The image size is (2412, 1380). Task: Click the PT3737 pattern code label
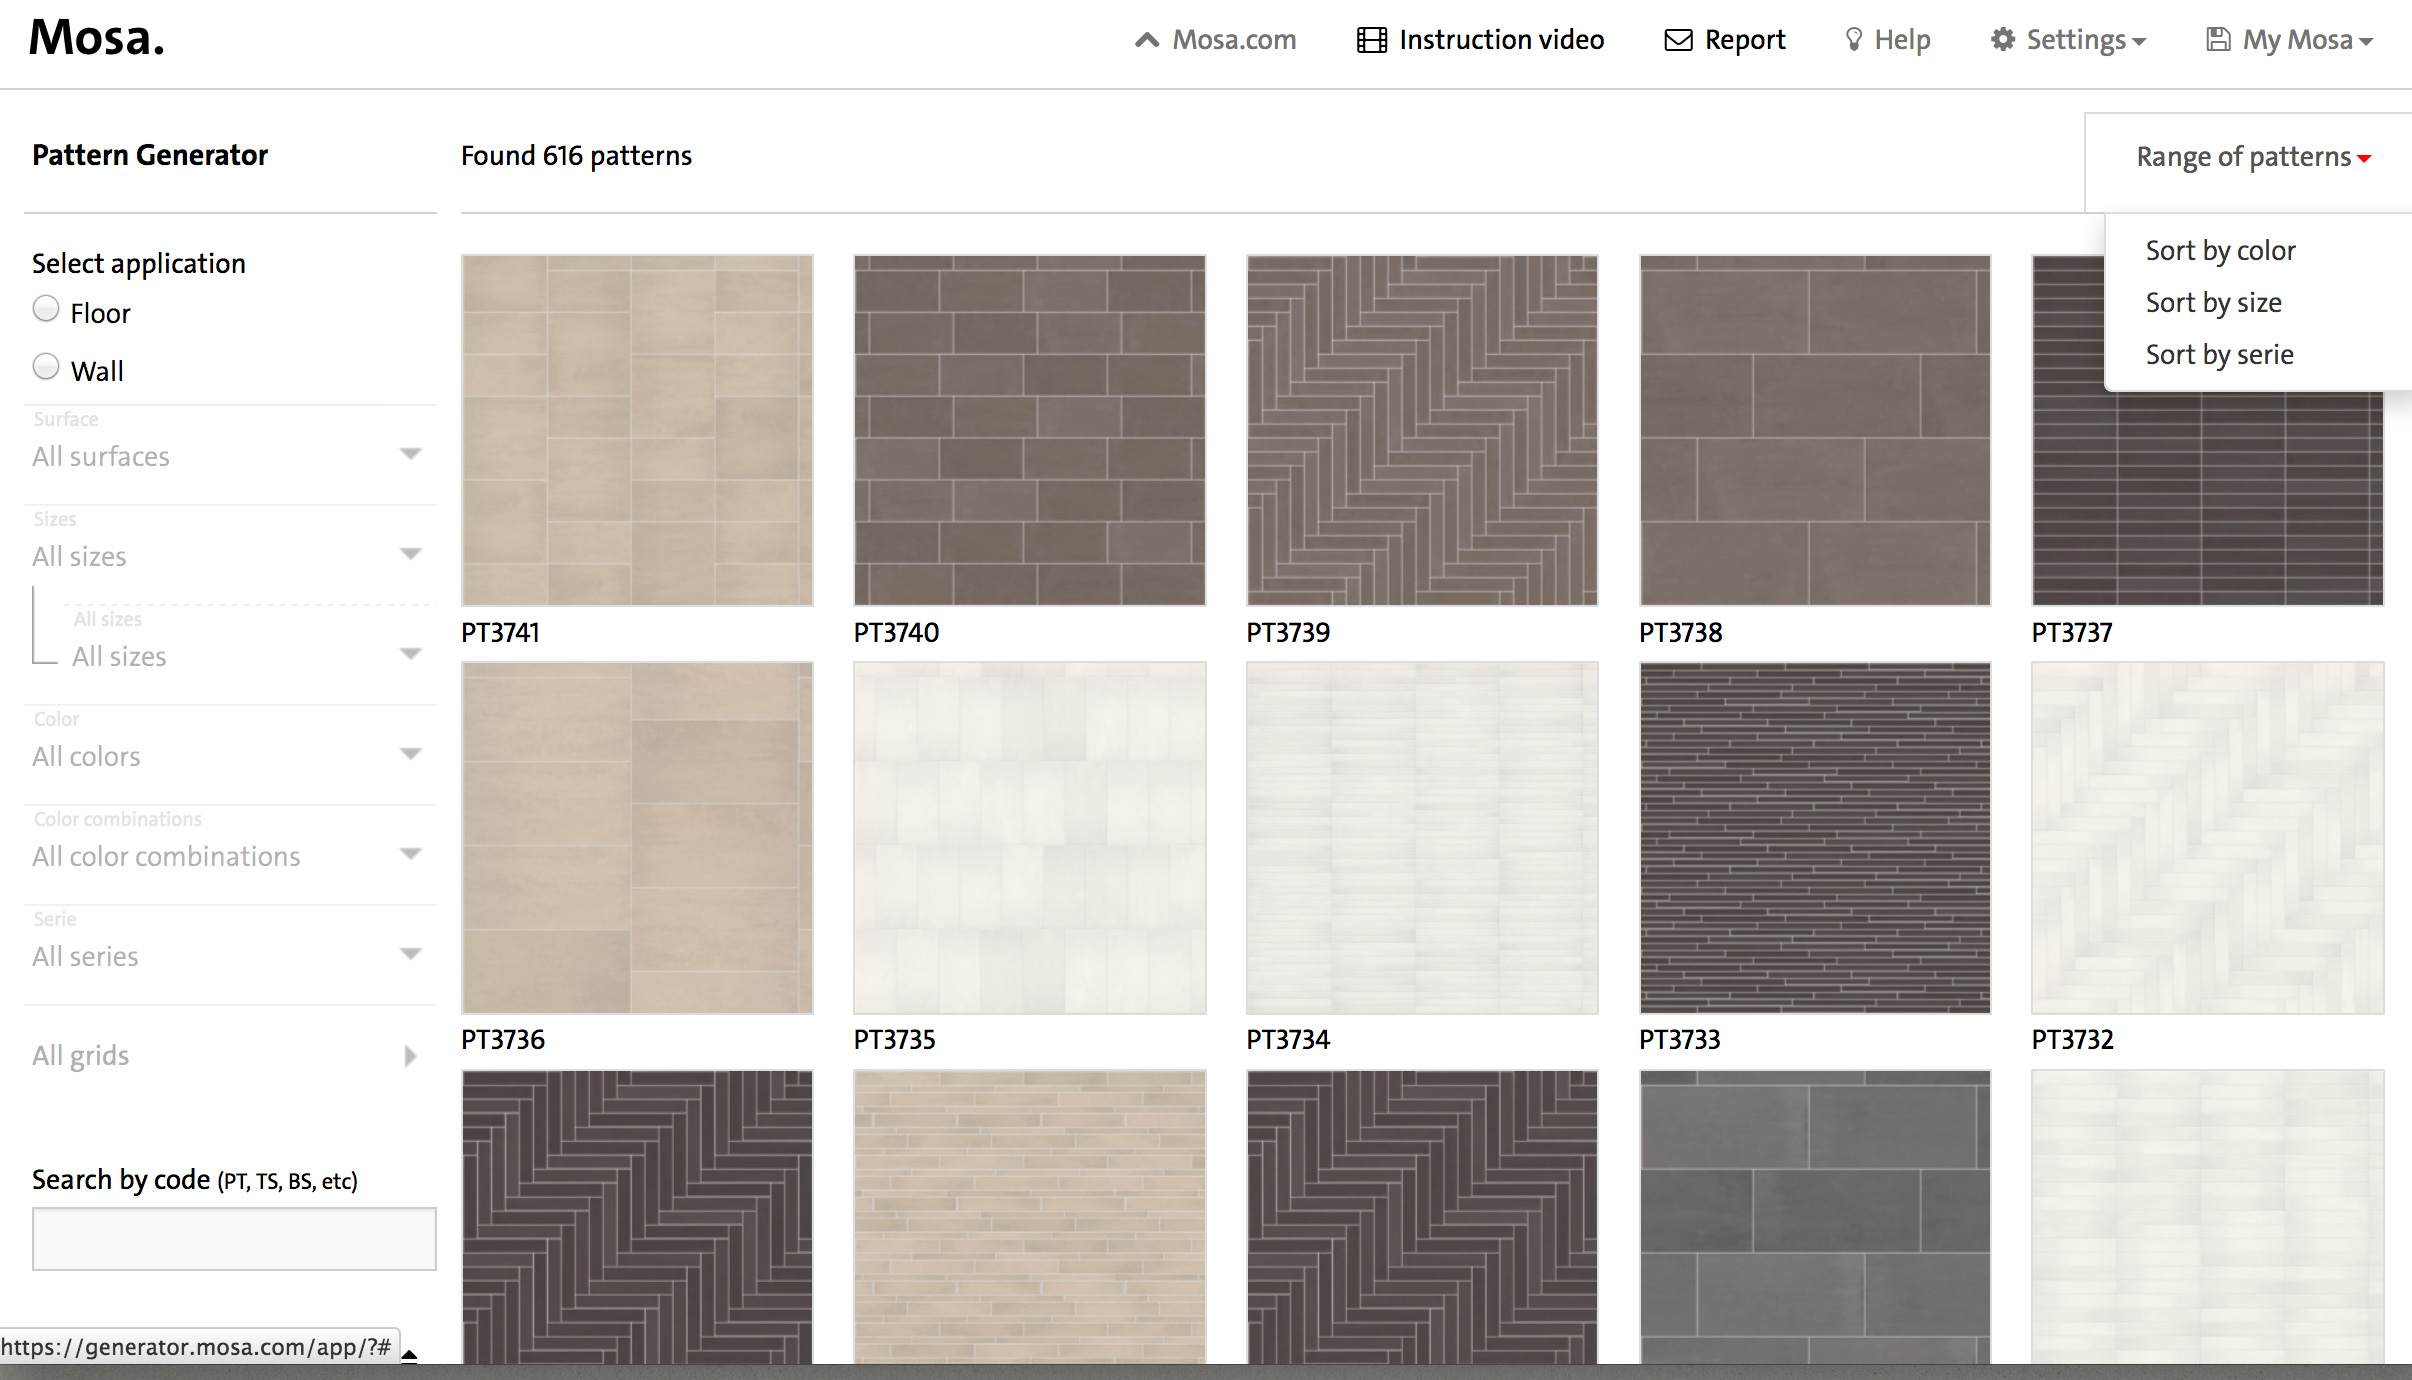tap(2072, 632)
